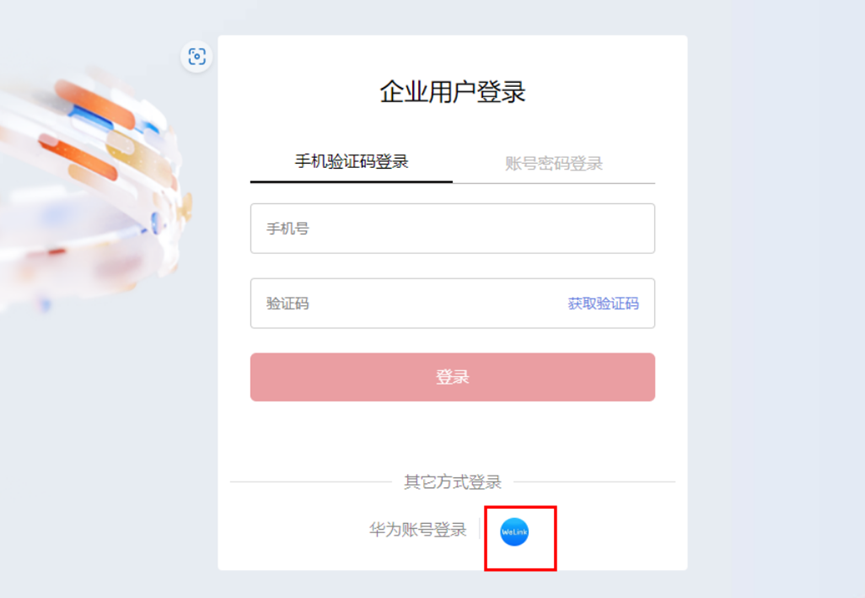Click the 其它方式登录 divider label

pyautogui.click(x=452, y=482)
